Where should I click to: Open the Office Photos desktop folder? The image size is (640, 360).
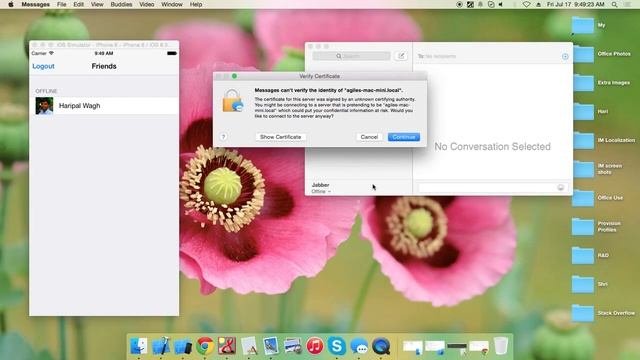(x=583, y=54)
